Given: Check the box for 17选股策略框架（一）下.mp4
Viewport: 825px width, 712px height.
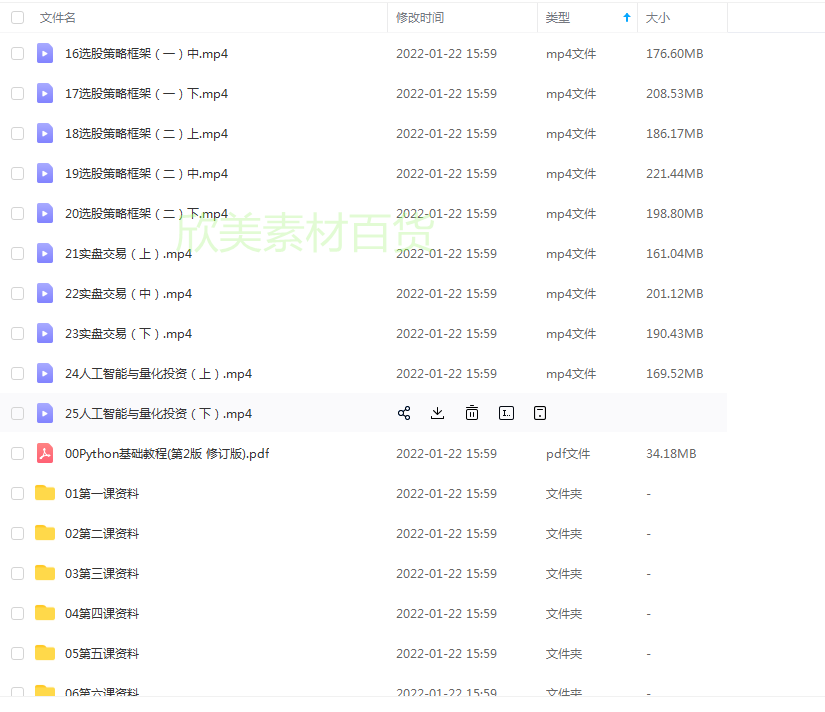Looking at the screenshot, I should pos(17,93).
